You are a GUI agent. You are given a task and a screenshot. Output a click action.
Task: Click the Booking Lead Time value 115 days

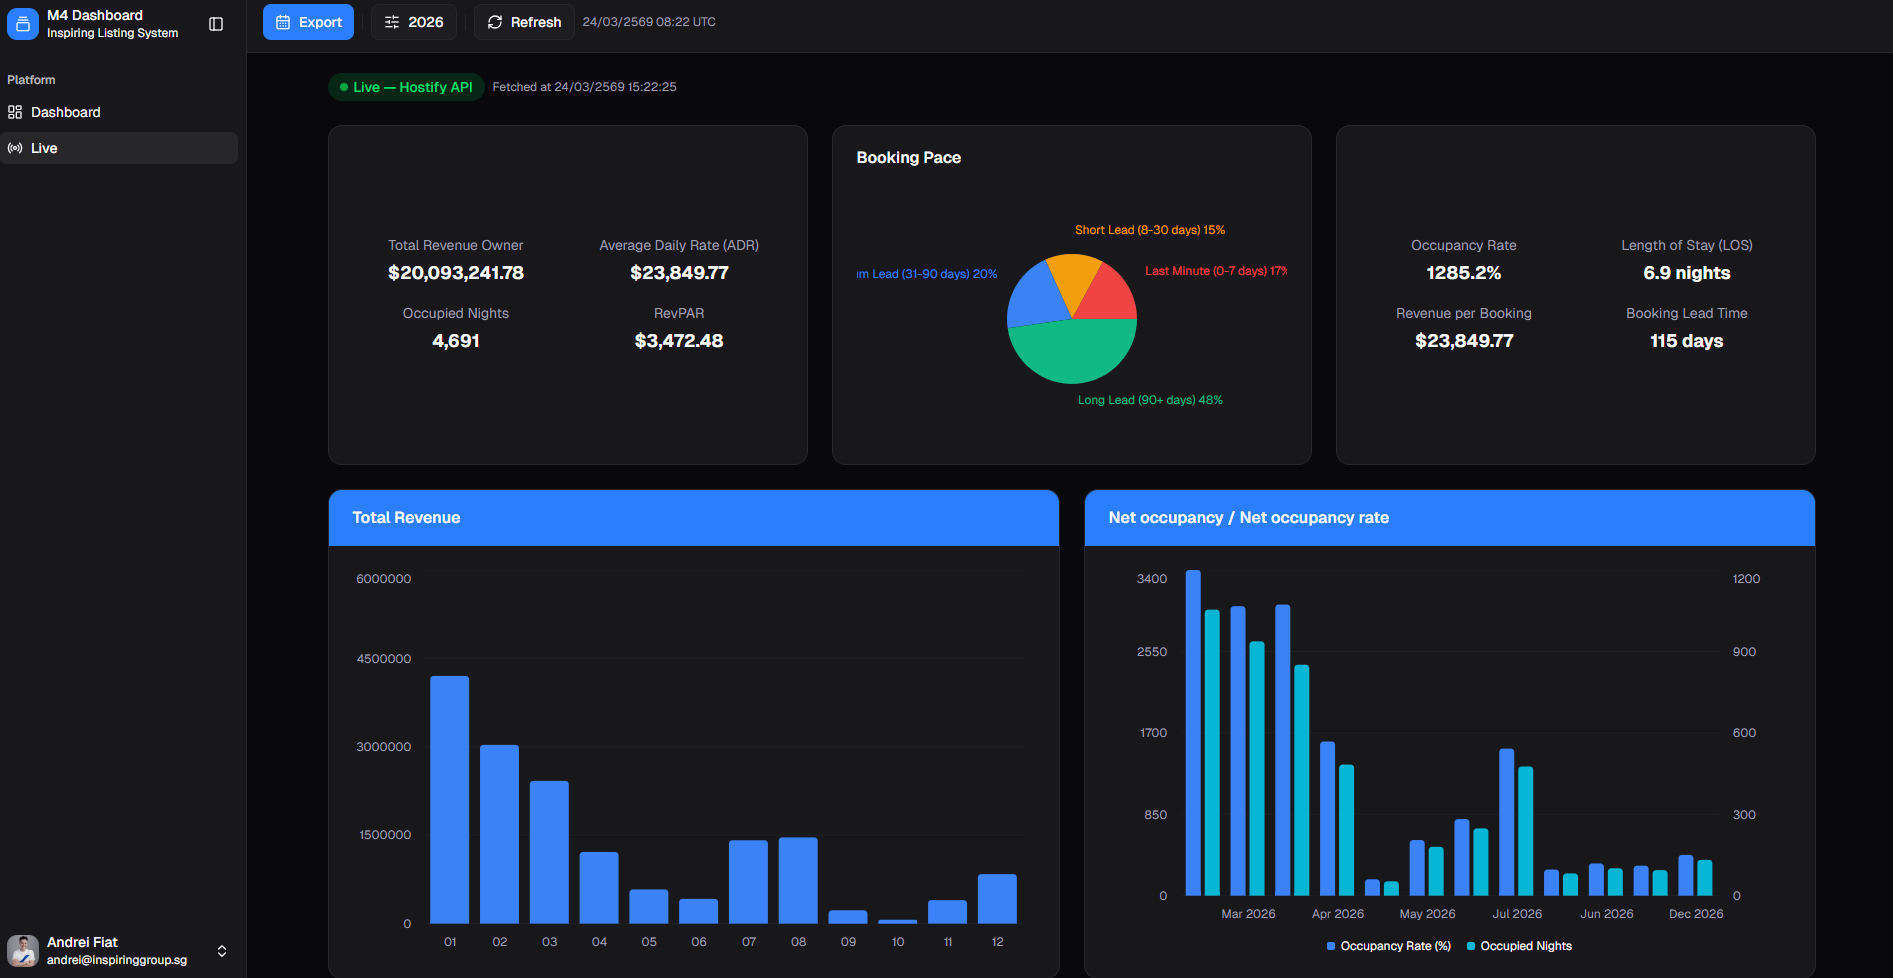coord(1687,341)
